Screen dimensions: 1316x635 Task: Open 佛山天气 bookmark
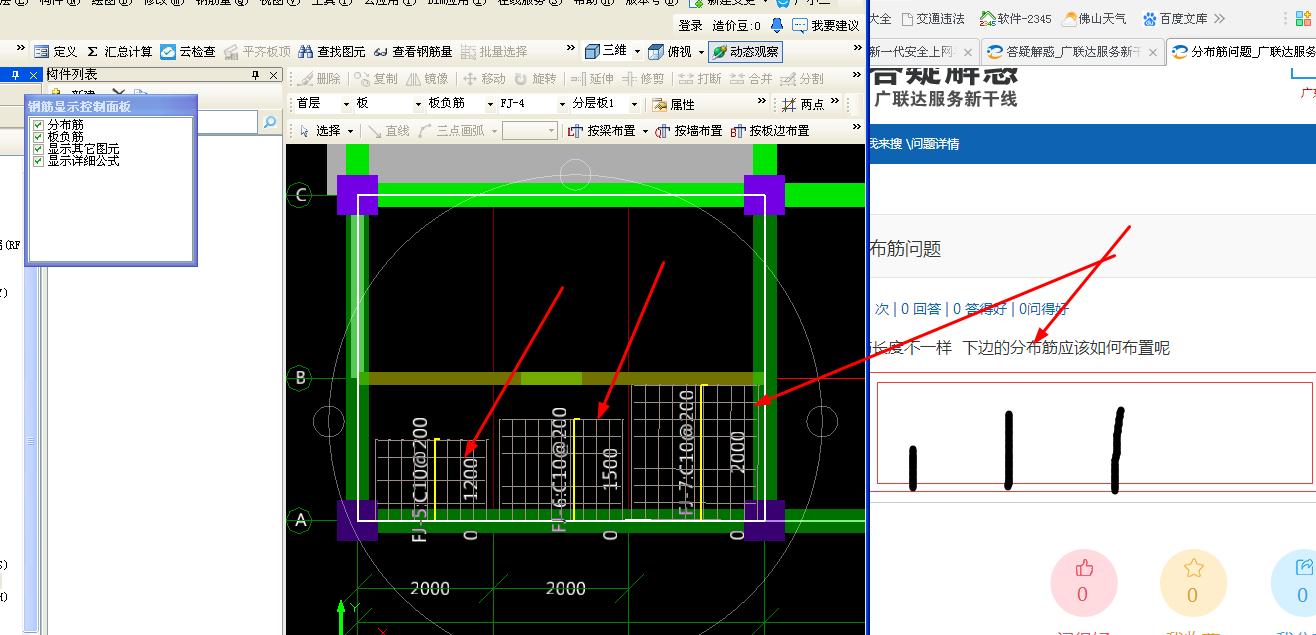coord(1094,19)
